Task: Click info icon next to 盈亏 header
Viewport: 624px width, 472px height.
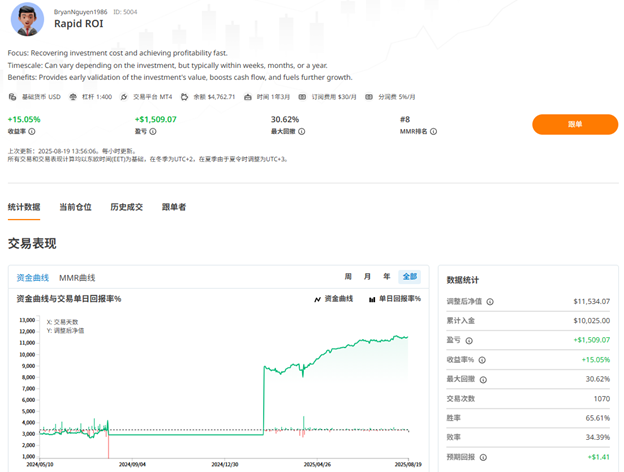Action: [152, 131]
